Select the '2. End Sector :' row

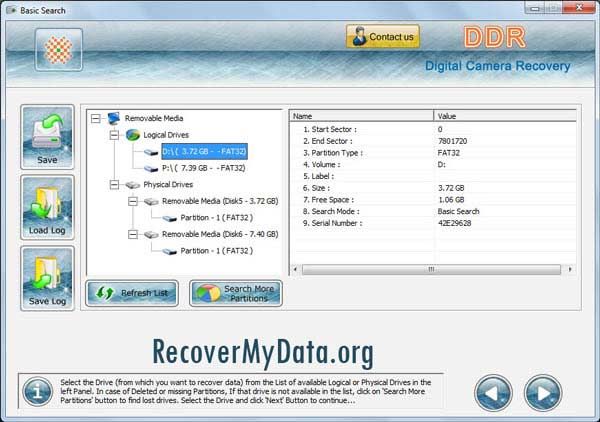pyautogui.click(x=433, y=141)
